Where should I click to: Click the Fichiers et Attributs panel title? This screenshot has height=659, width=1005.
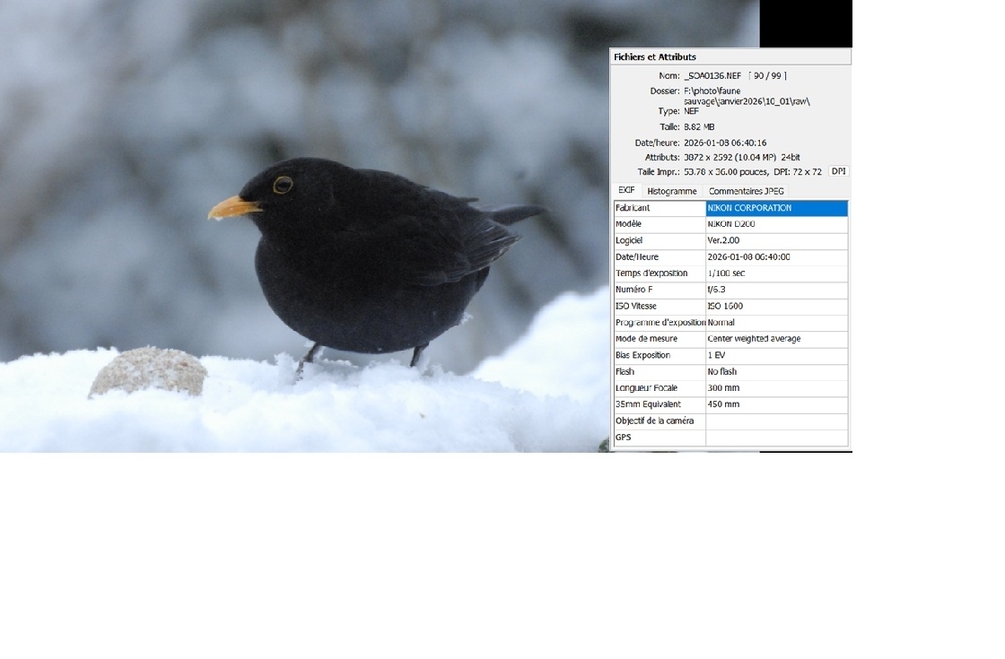click(655, 57)
